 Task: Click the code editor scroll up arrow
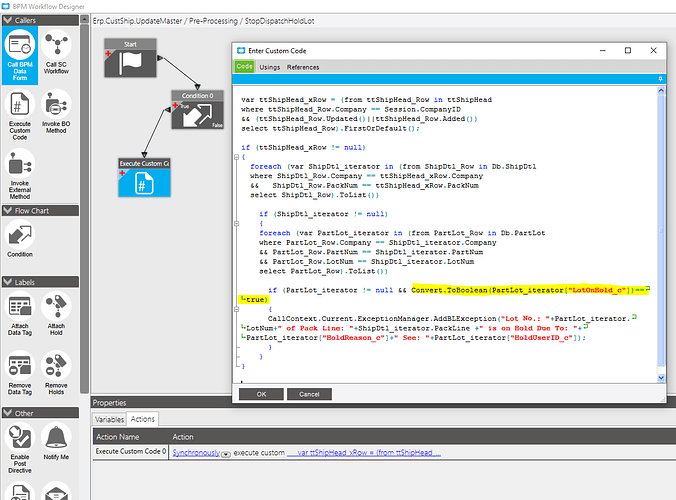point(661,91)
